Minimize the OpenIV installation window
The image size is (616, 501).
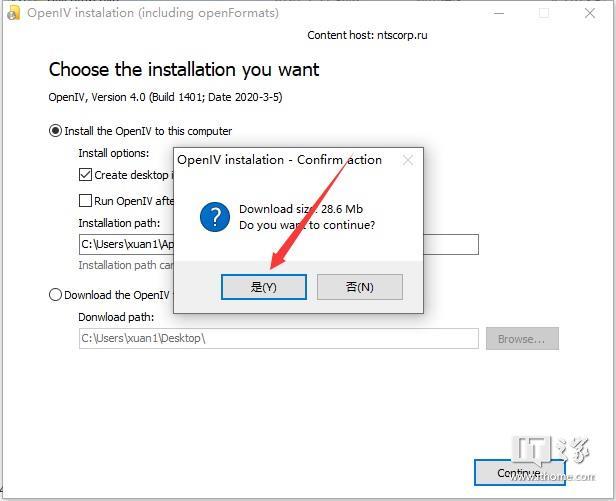coord(499,13)
